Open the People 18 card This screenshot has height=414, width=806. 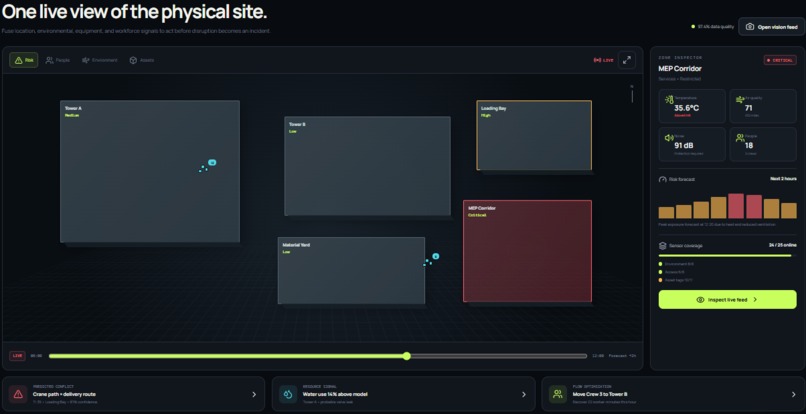pos(763,145)
